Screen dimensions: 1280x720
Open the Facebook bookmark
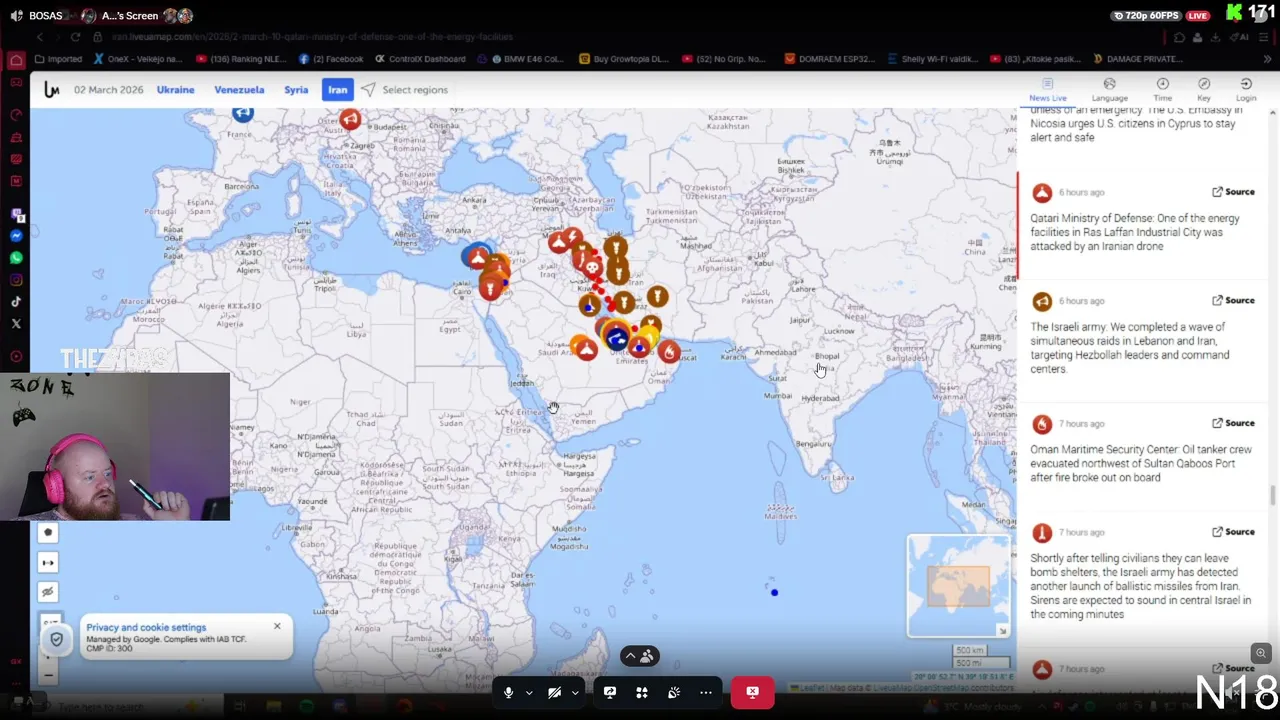[331, 59]
